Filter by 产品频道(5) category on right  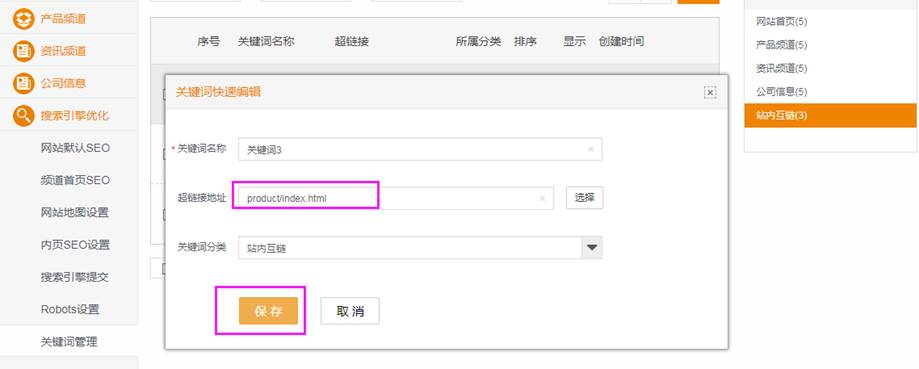click(781, 45)
